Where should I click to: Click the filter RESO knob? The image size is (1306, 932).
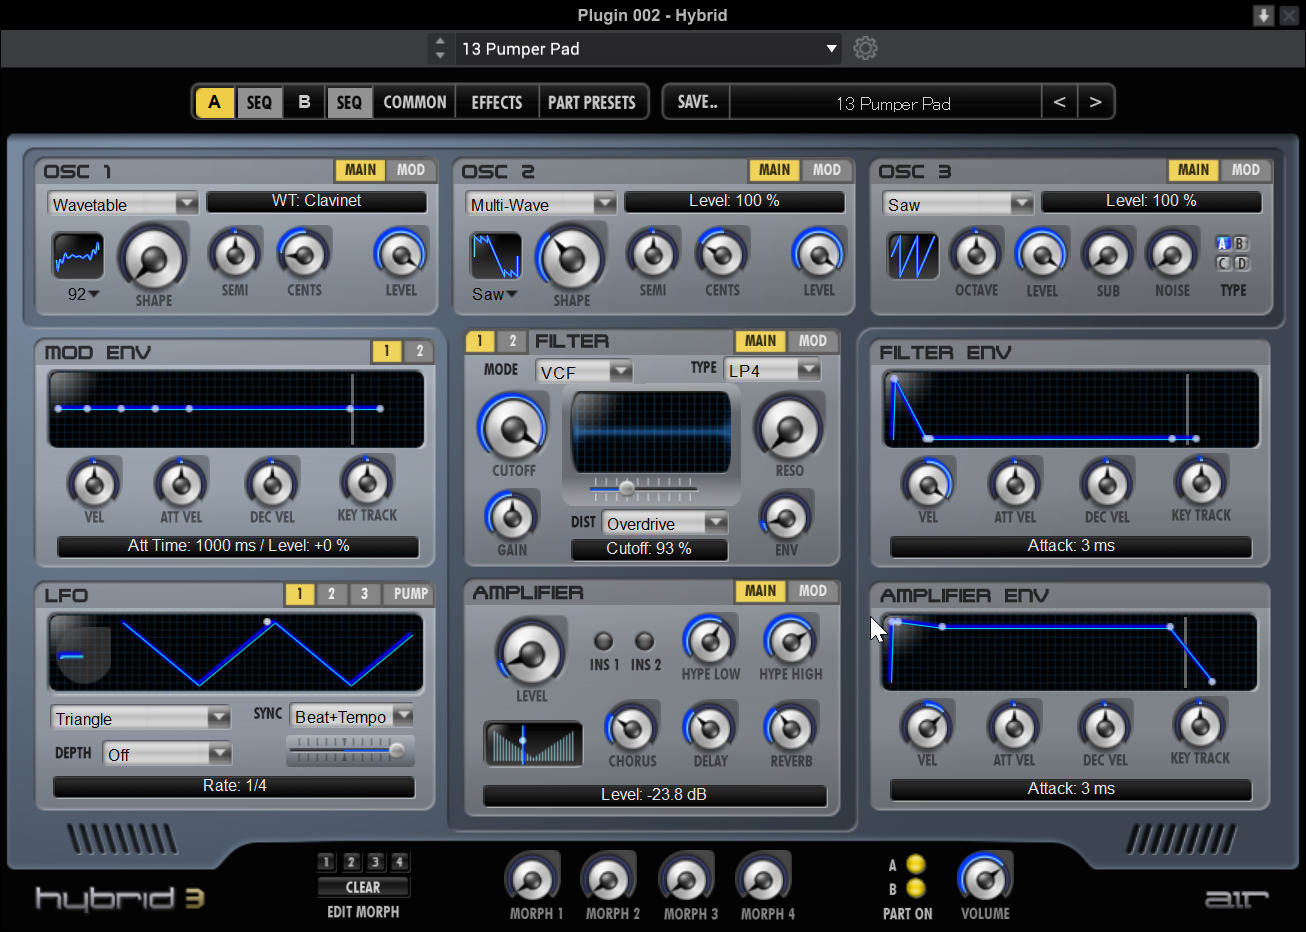point(788,427)
